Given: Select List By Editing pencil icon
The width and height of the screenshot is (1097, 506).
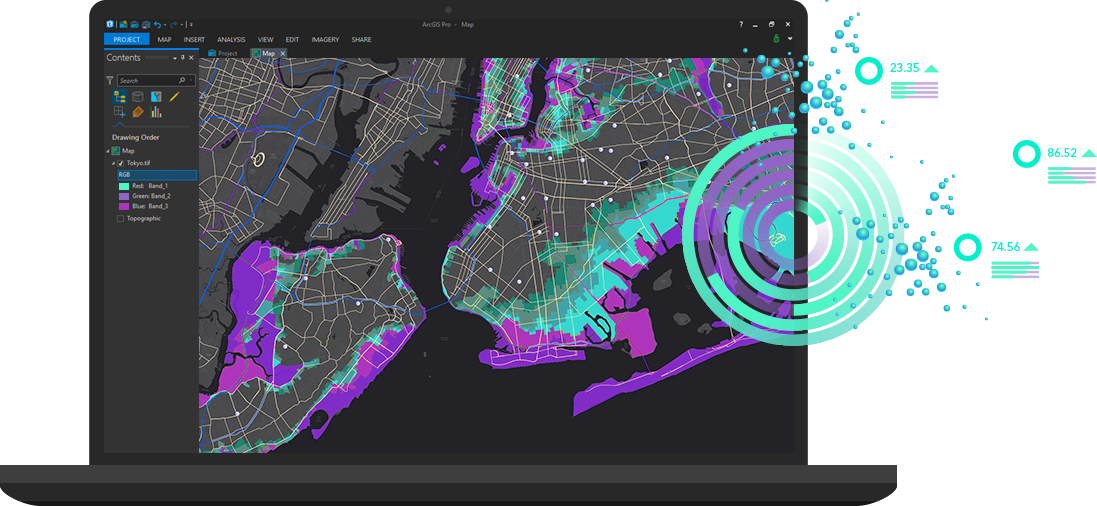Looking at the screenshot, I should click(x=174, y=97).
